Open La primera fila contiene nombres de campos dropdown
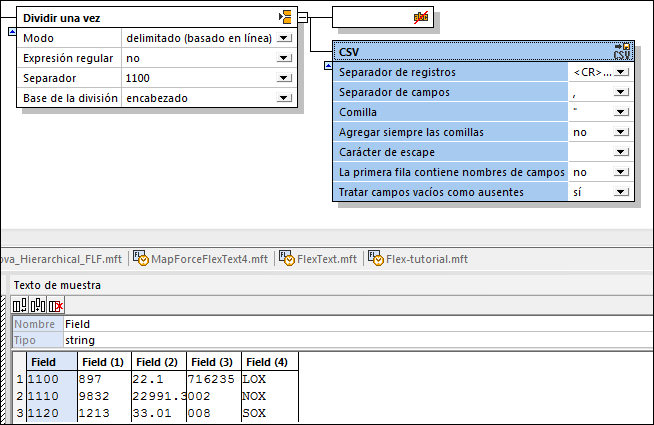 click(621, 172)
